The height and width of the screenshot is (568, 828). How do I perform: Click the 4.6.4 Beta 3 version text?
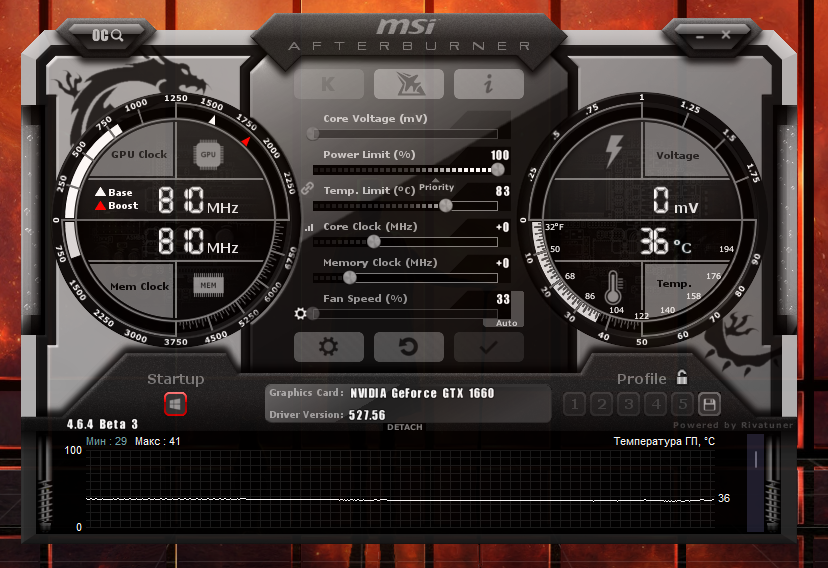click(102, 424)
